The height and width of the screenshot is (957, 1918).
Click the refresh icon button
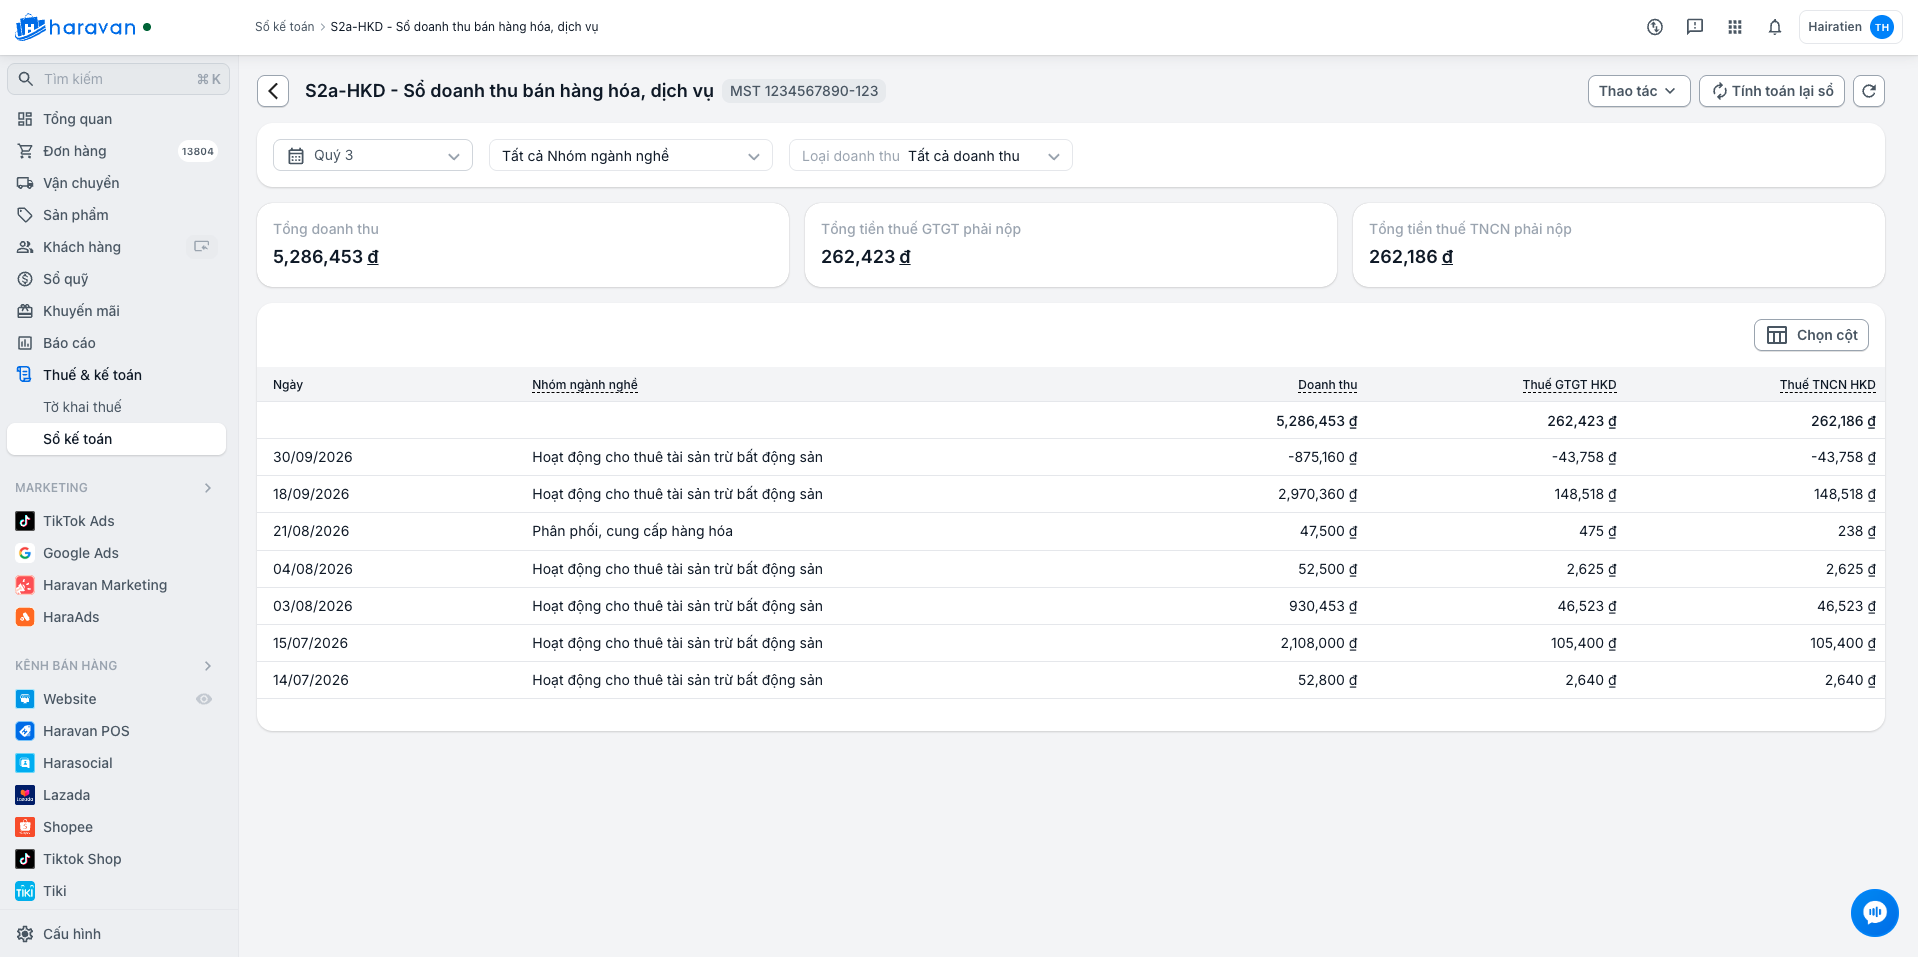point(1869,91)
